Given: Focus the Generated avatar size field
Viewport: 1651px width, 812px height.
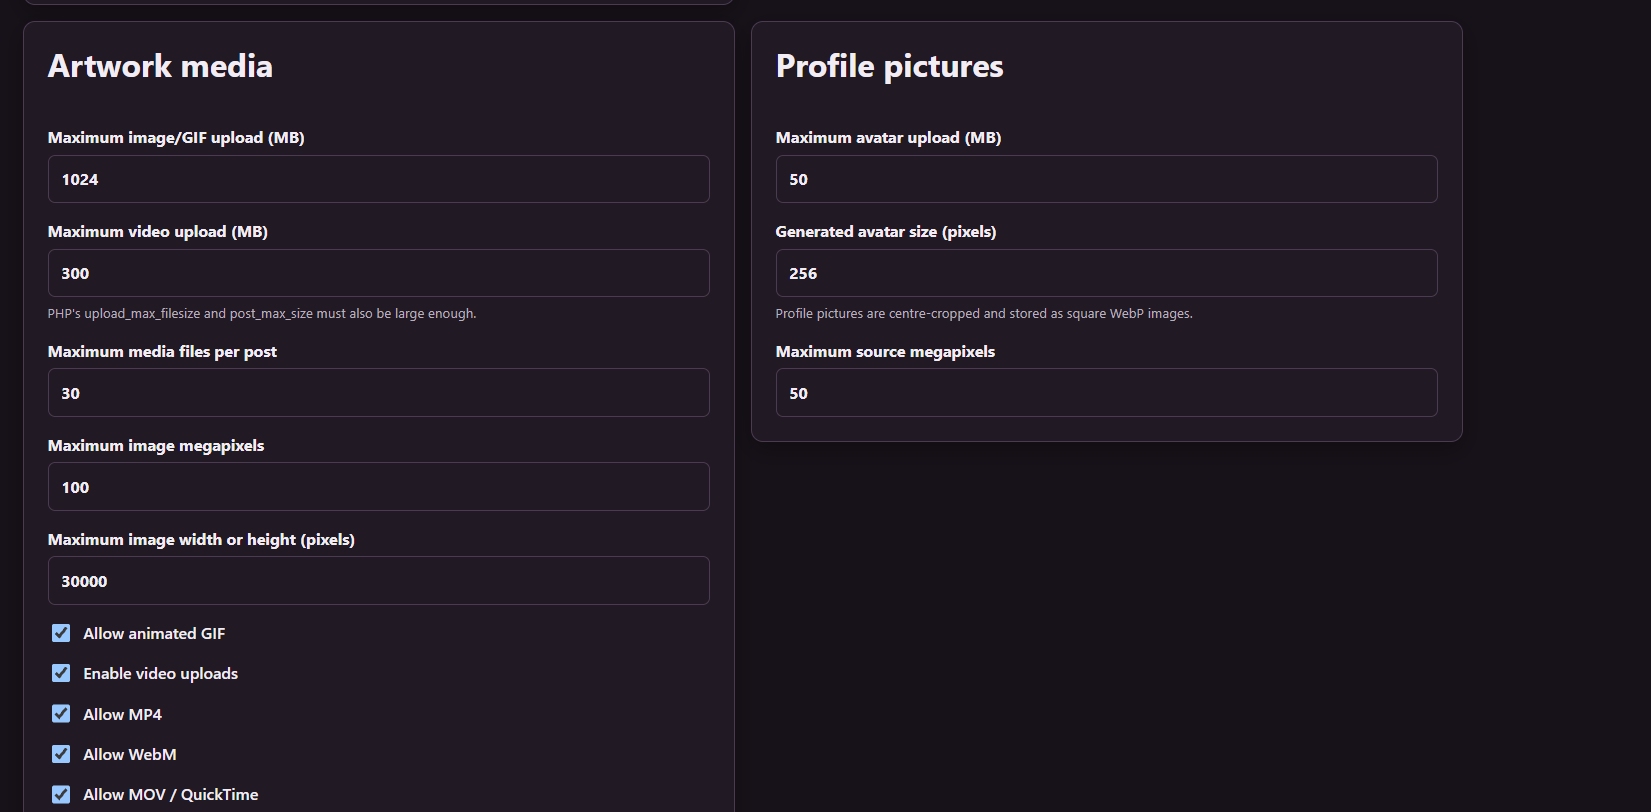Looking at the screenshot, I should [1106, 273].
